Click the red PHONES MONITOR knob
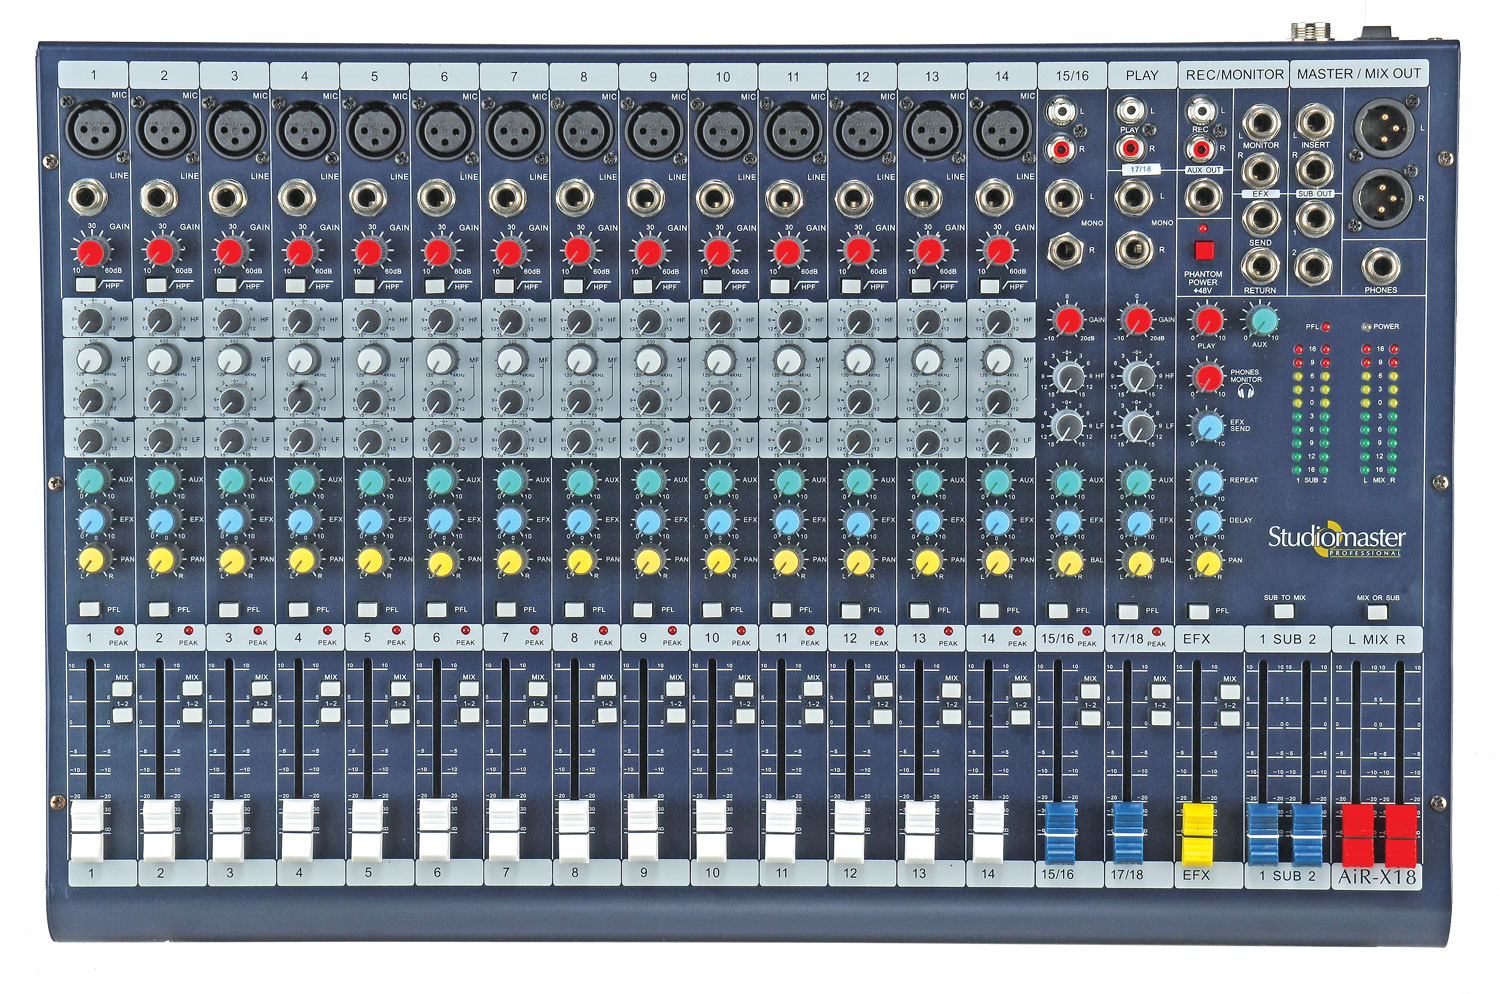Screen dimensions: 1500x994 [1208, 377]
